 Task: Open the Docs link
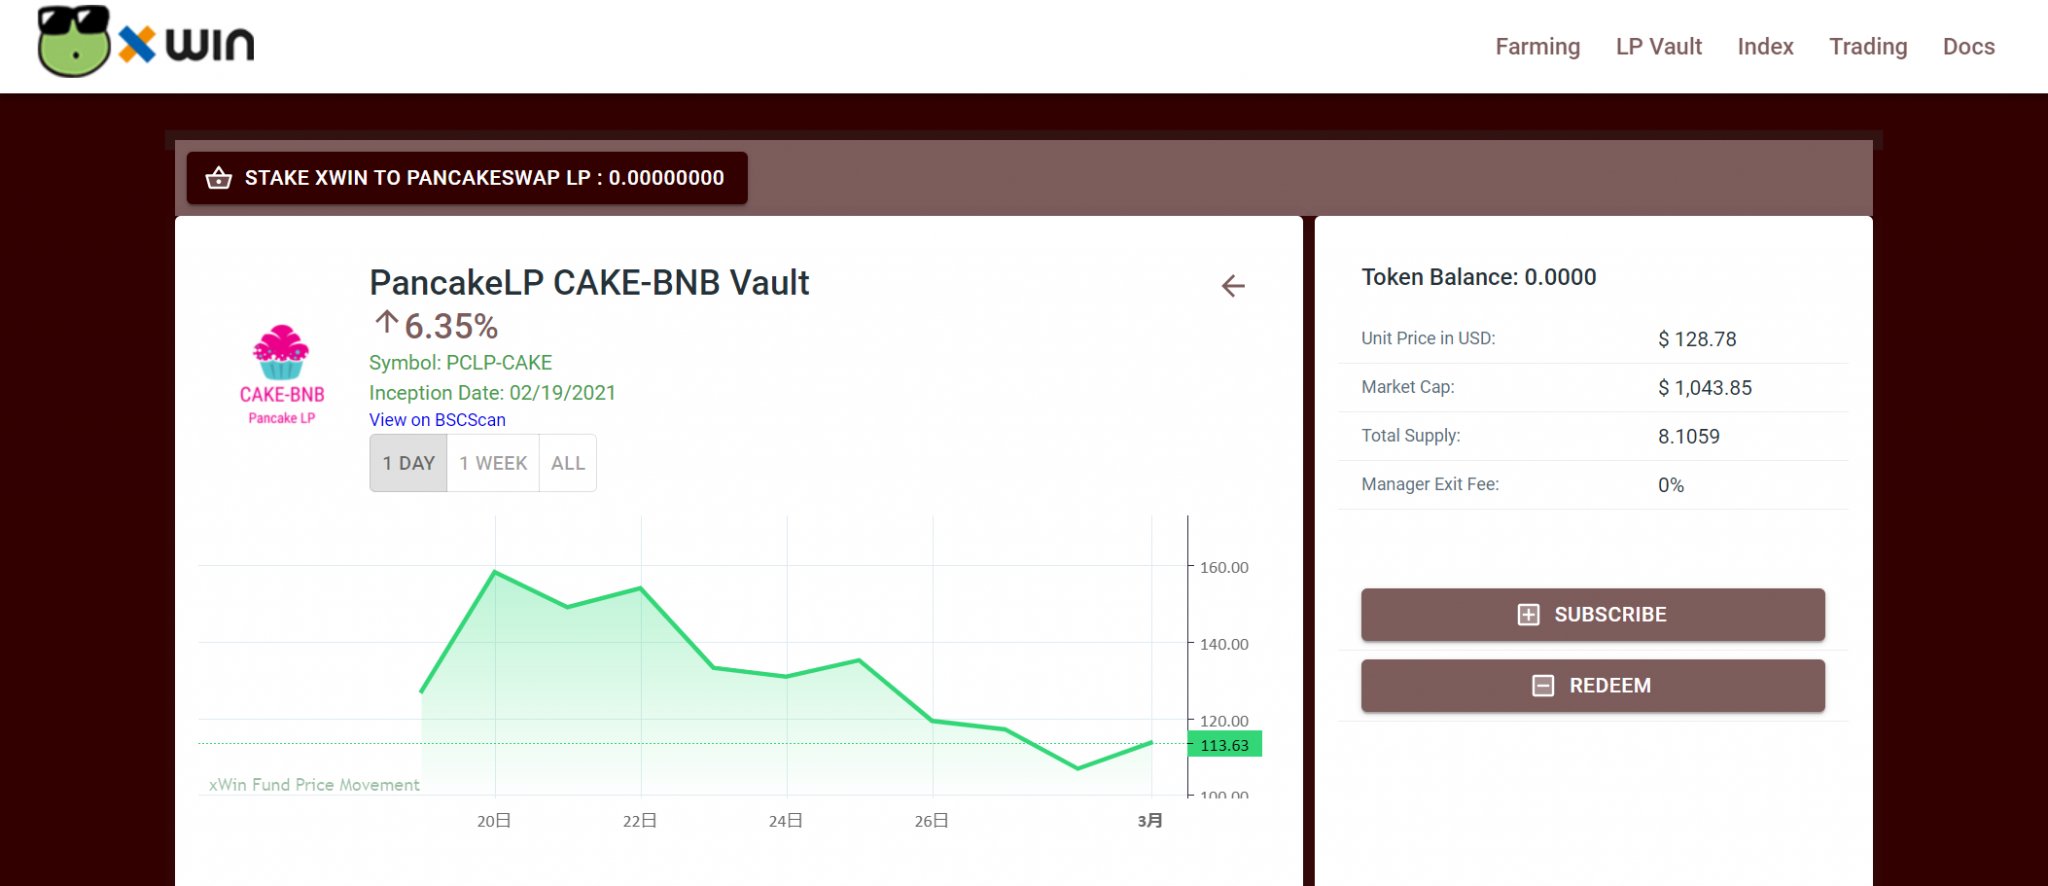(x=1968, y=47)
